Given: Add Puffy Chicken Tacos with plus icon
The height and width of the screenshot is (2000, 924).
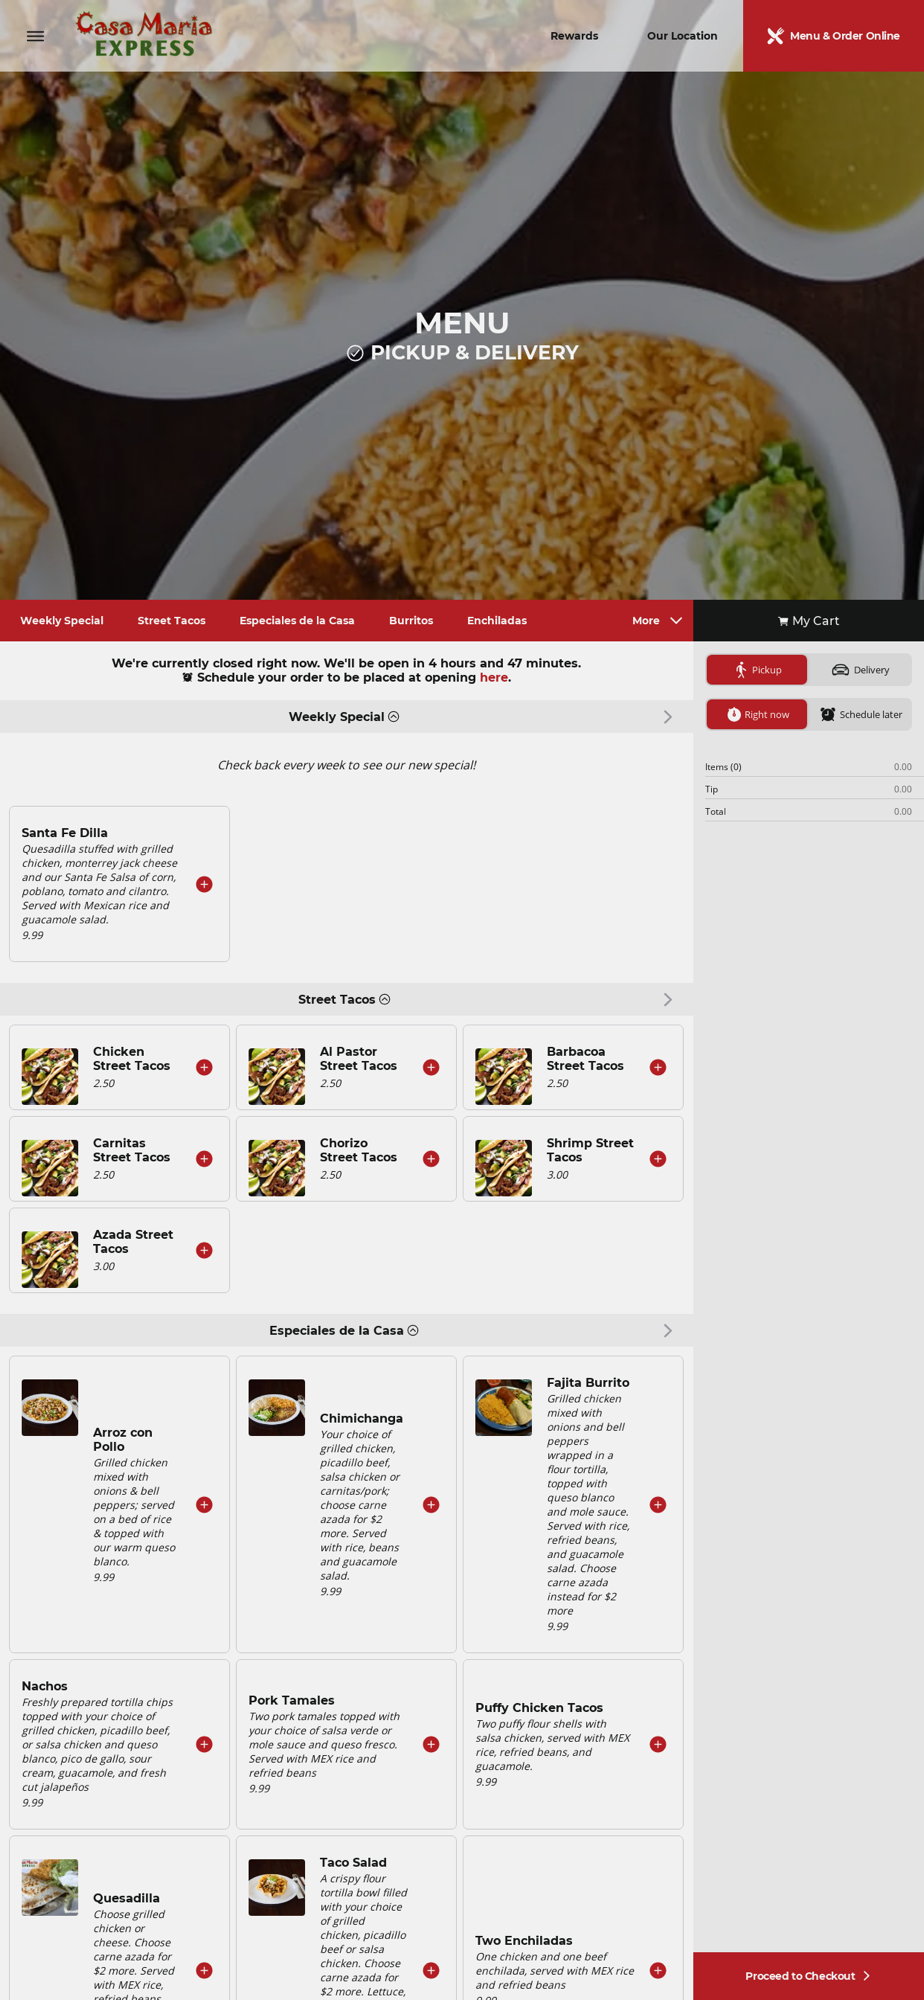Looking at the screenshot, I should coord(658,1744).
